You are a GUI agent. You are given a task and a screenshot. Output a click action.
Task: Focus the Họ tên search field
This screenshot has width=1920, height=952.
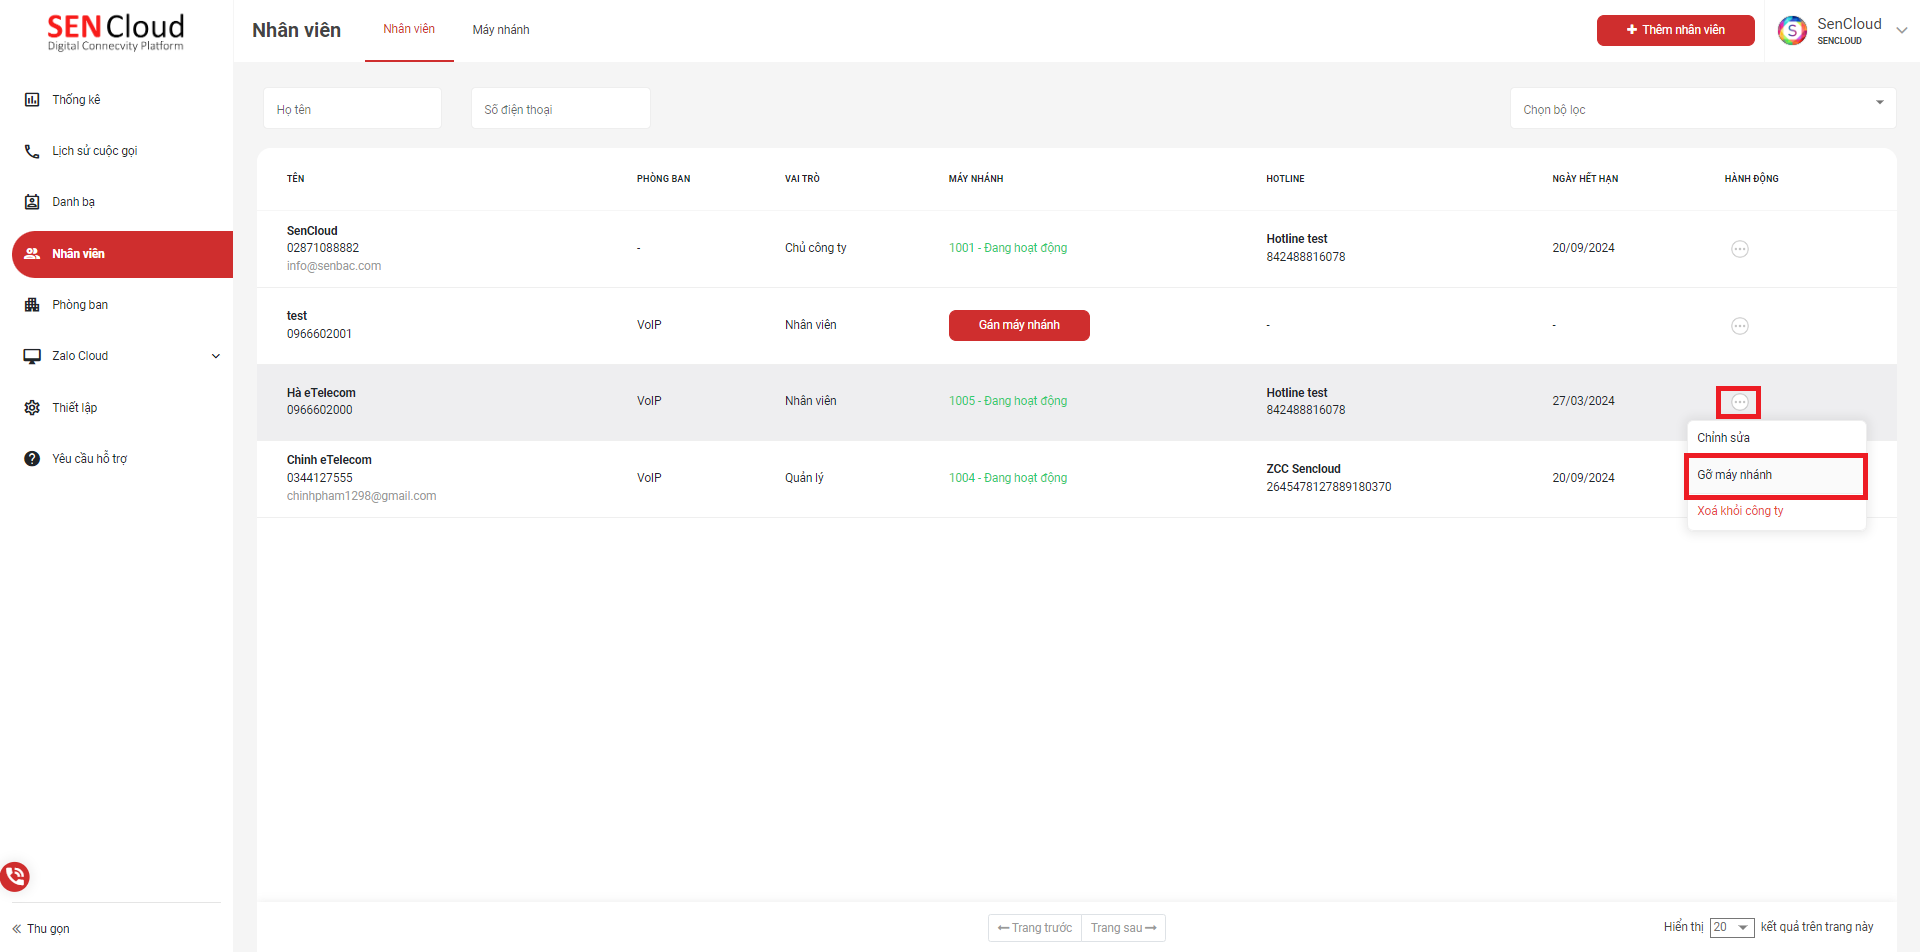pyautogui.click(x=352, y=109)
